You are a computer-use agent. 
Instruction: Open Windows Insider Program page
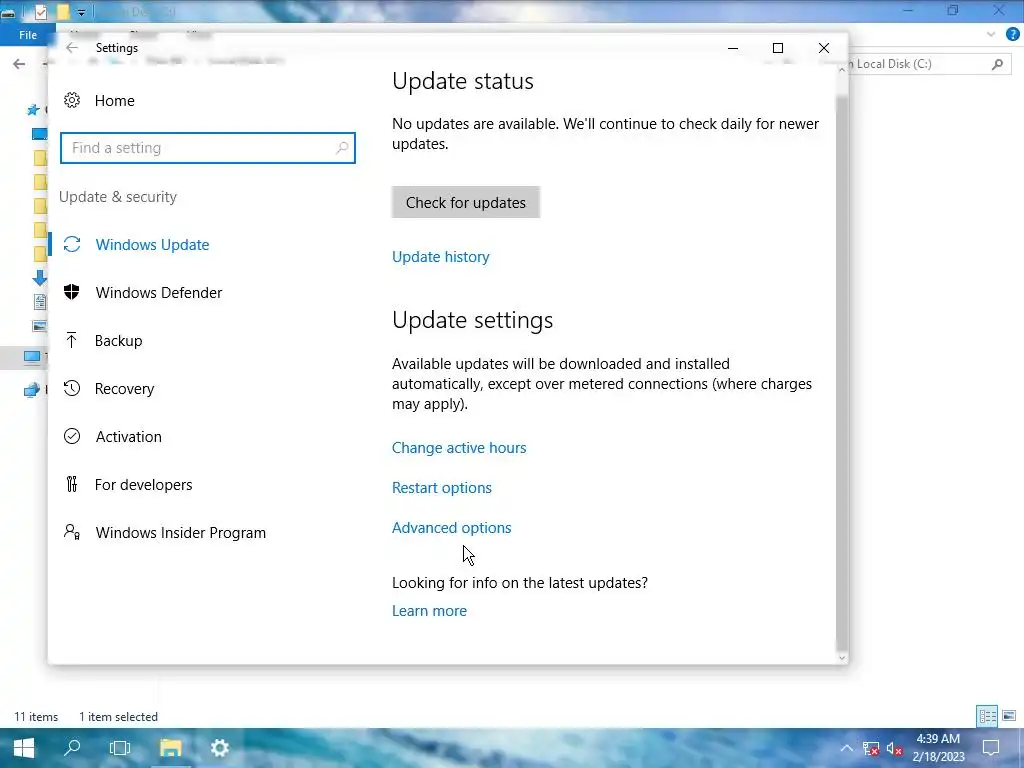click(181, 533)
